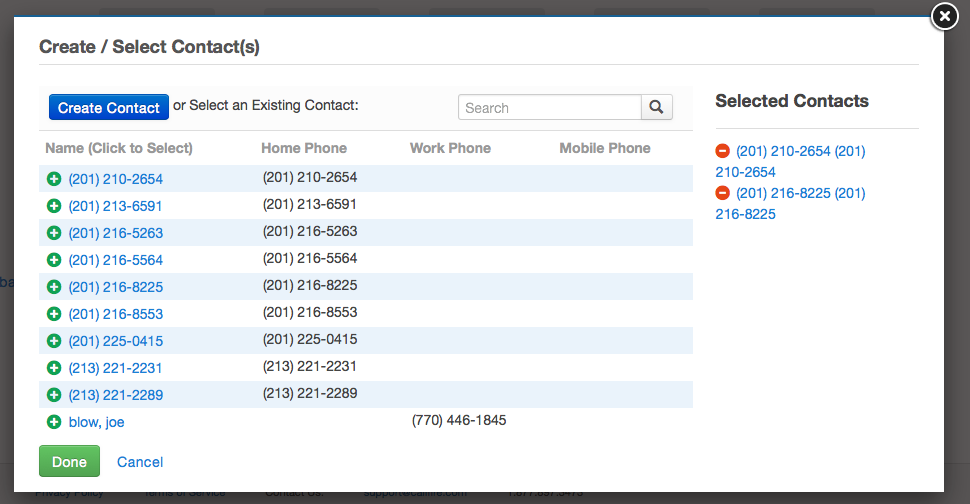Click plus icon beside (201) 225-0415
970x504 pixels.
coord(54,341)
